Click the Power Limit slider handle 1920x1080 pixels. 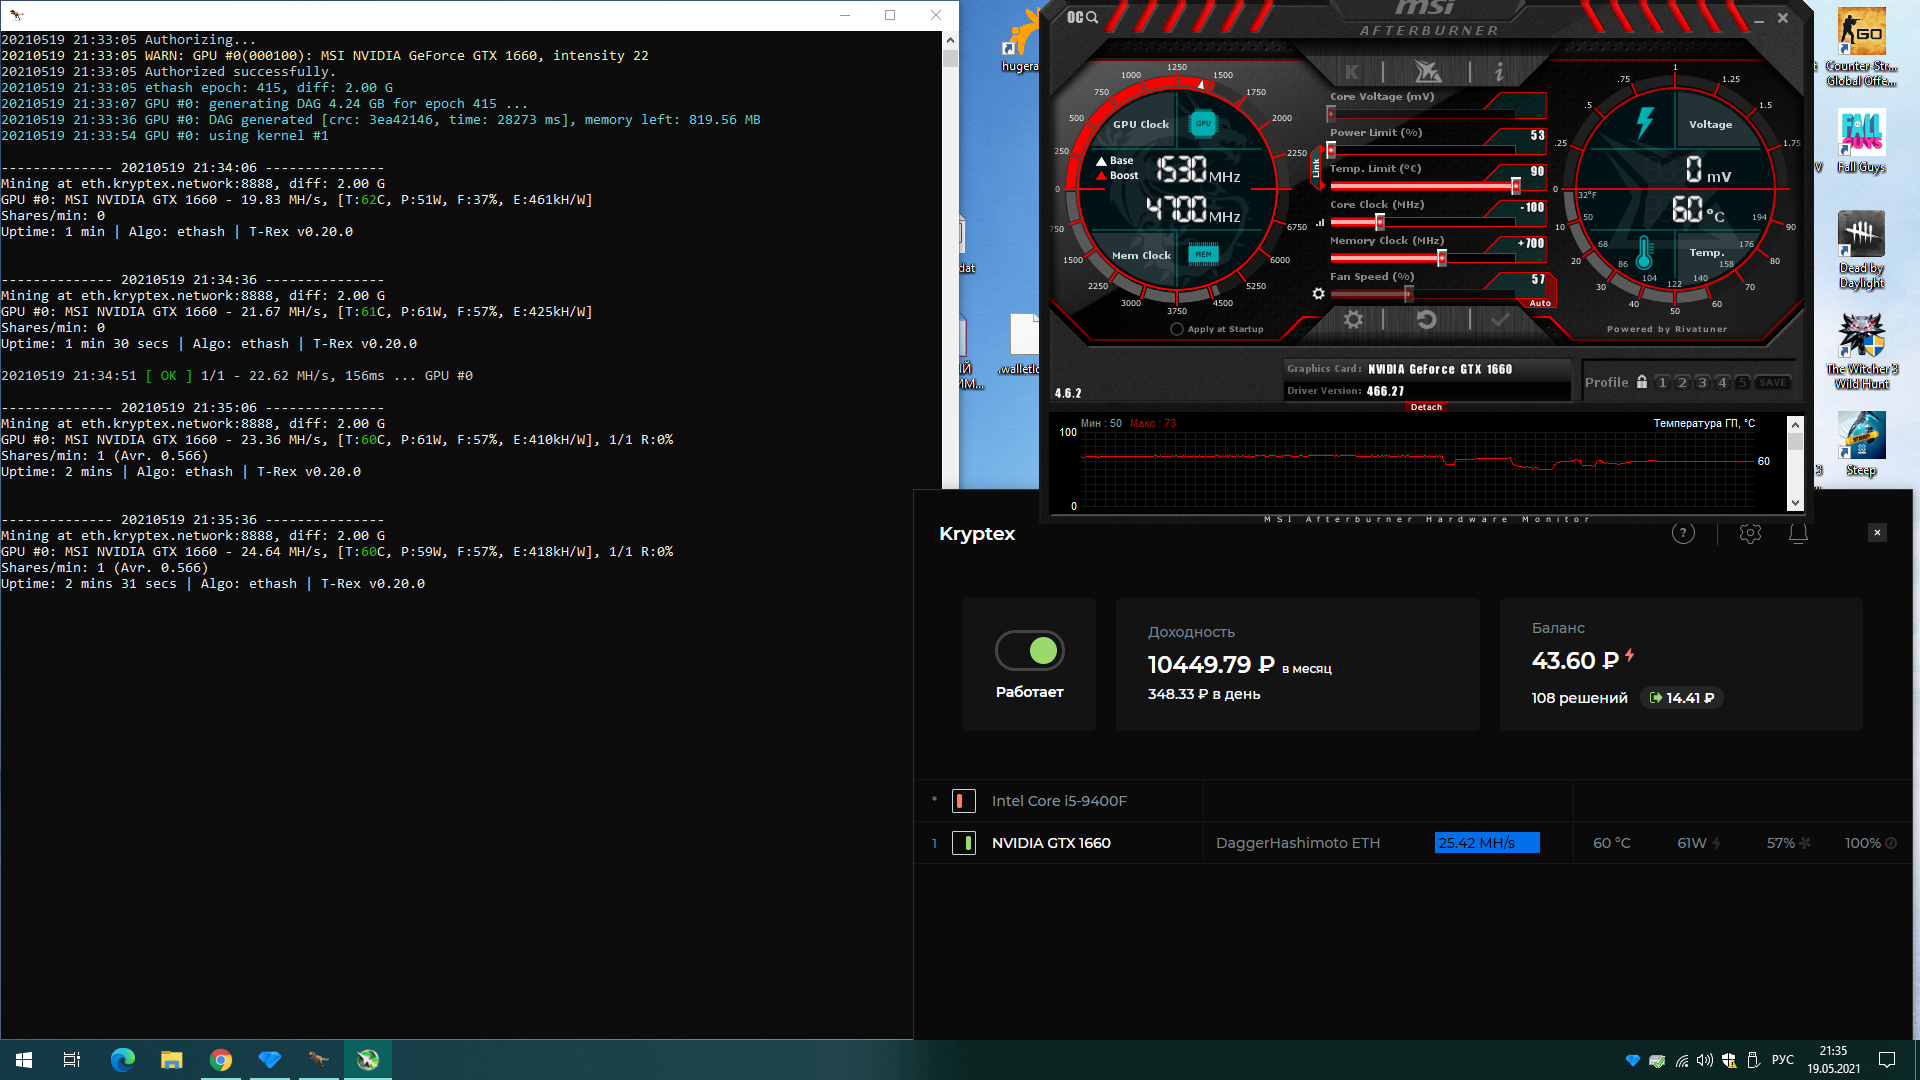tap(1331, 150)
